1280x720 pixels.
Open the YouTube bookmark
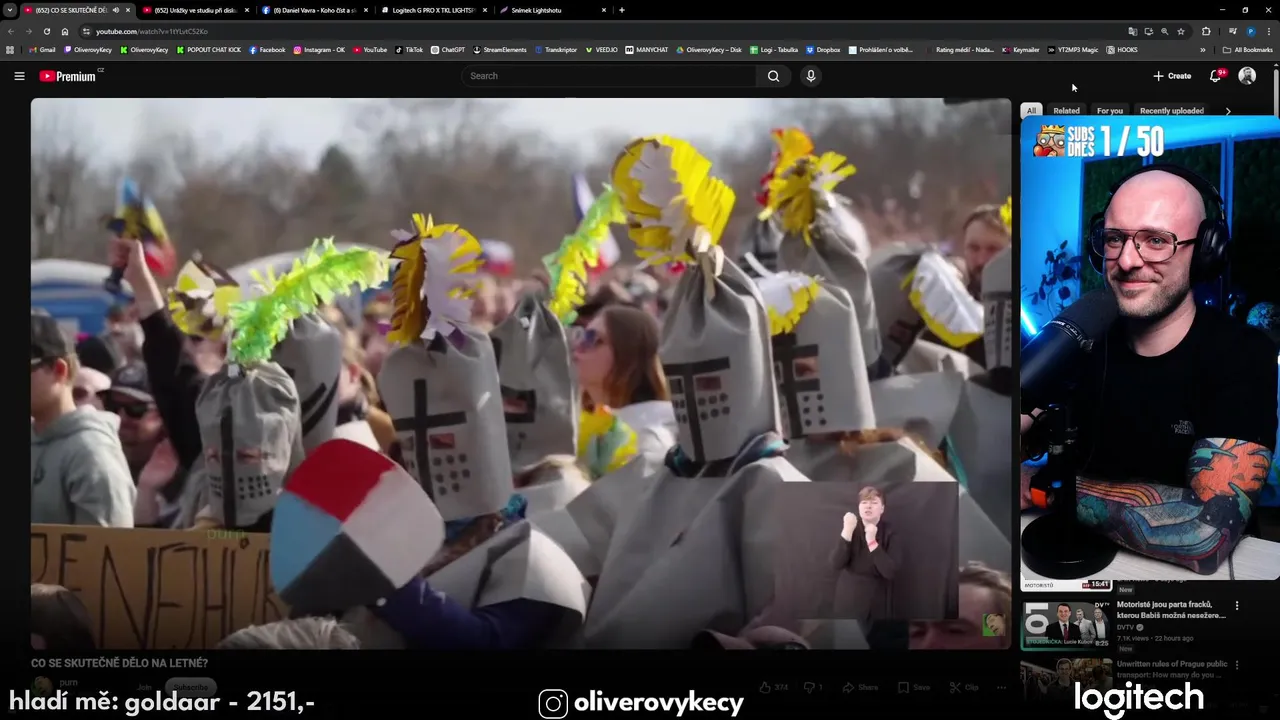[x=369, y=49]
